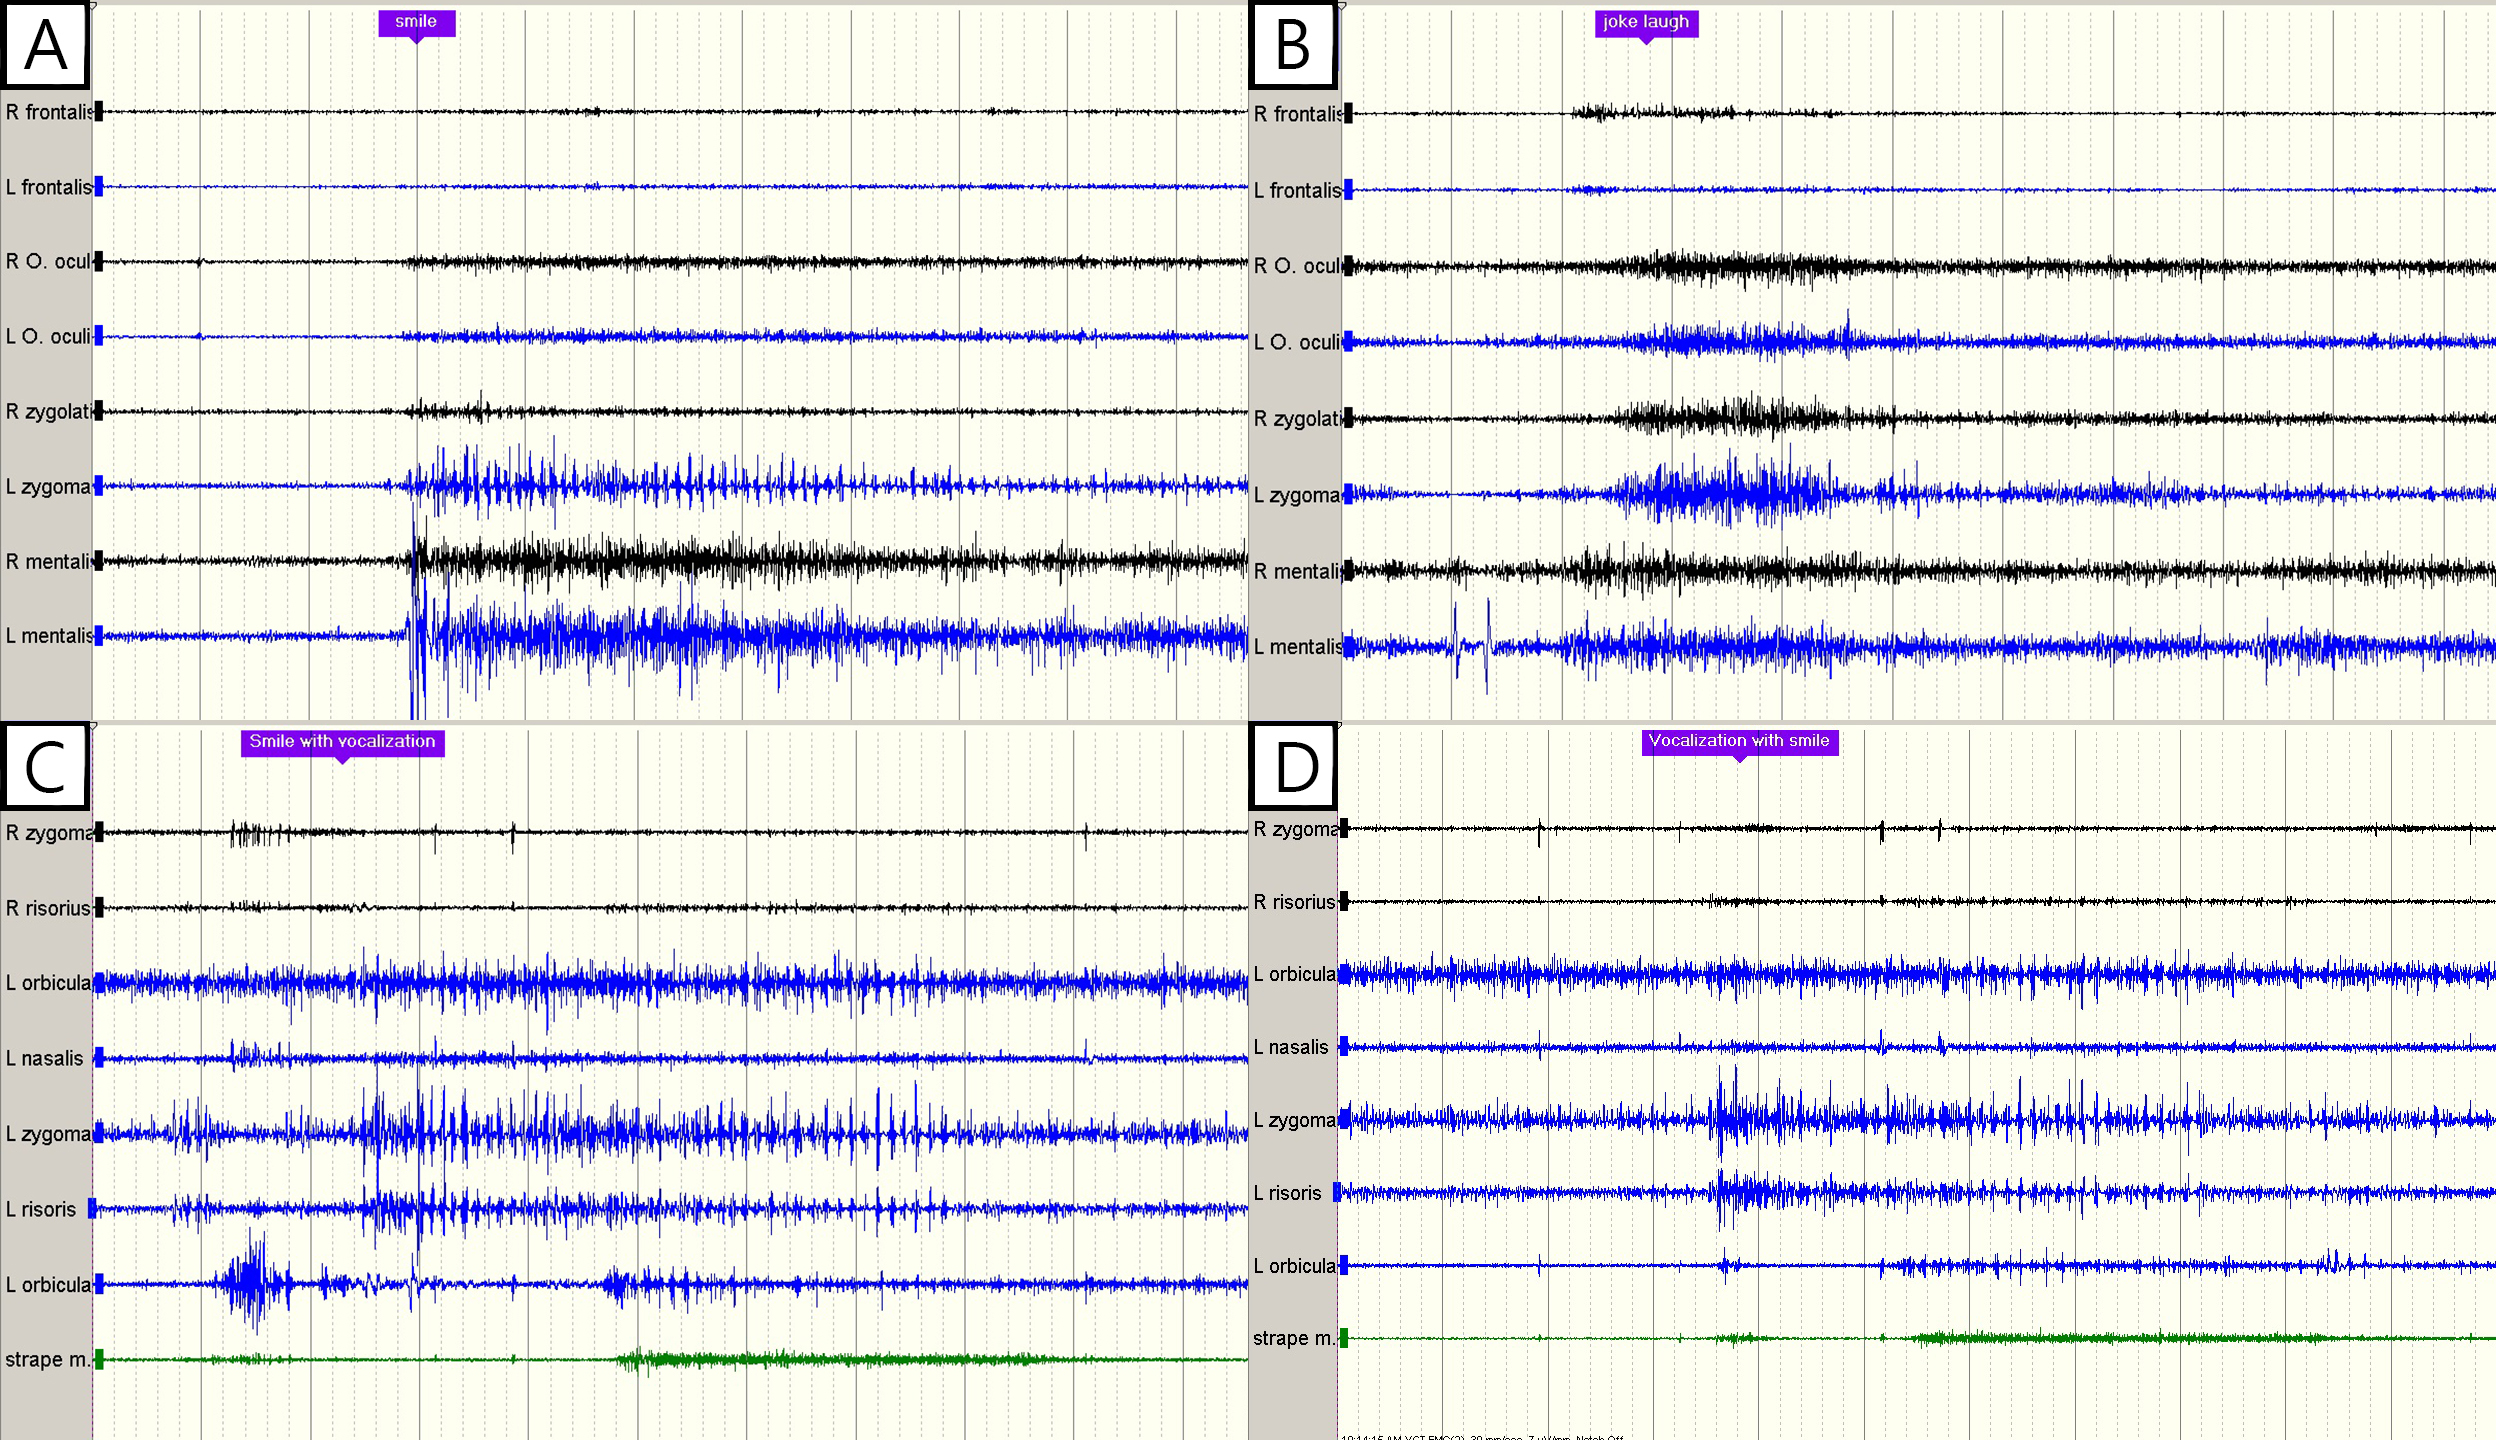This screenshot has width=2496, height=1440.
Task: Click L frontalis label in joke laugh panel
Action: (1297, 191)
